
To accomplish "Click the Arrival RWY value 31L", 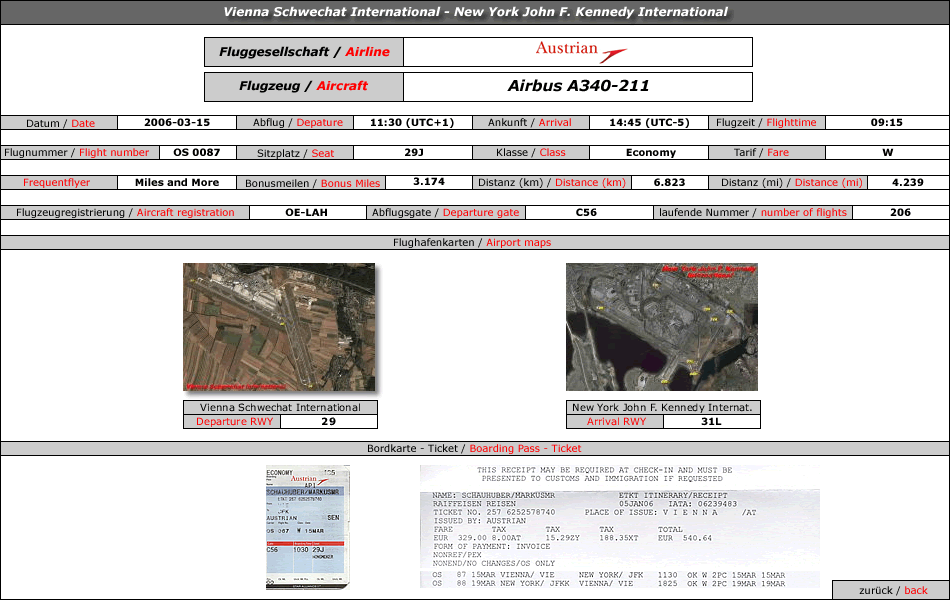I will tap(711, 422).
